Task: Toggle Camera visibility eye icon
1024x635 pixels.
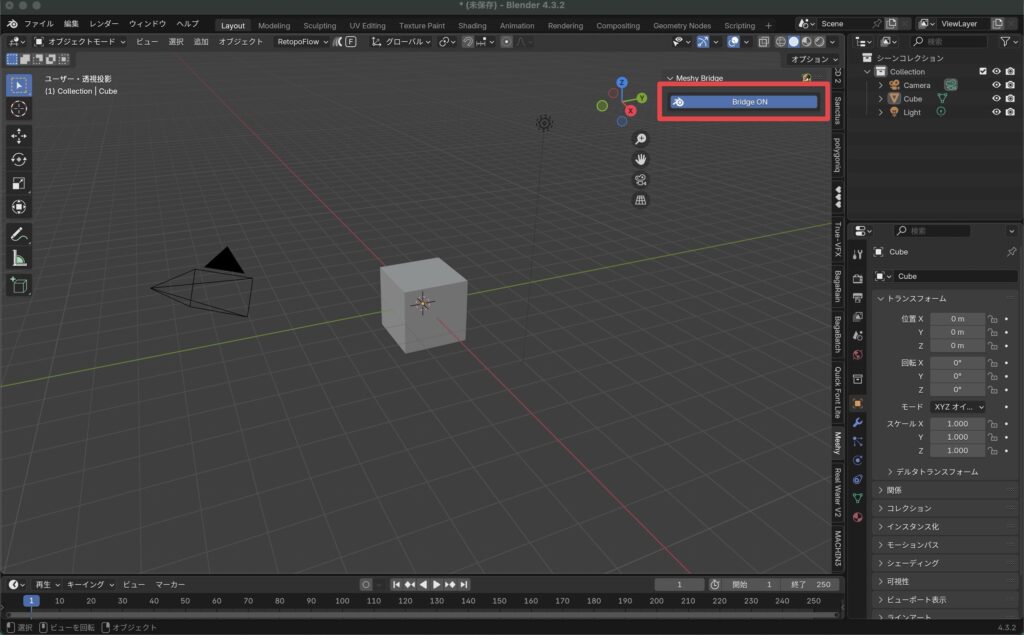Action: pyautogui.click(x=996, y=85)
